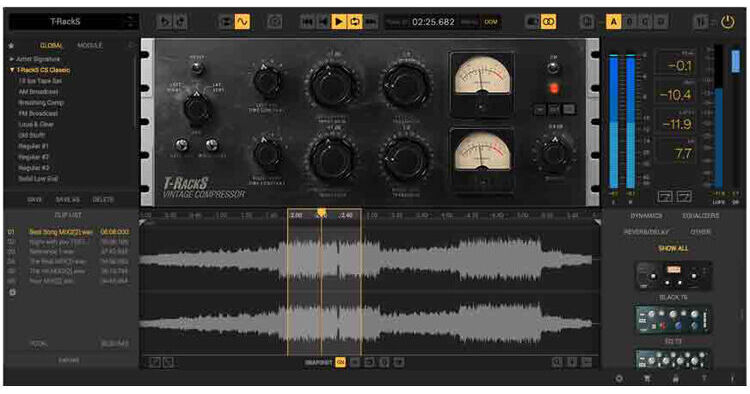This screenshot has height=394, width=750.
Task: Adjust the lower-right threshold knob
Action: 406,159
